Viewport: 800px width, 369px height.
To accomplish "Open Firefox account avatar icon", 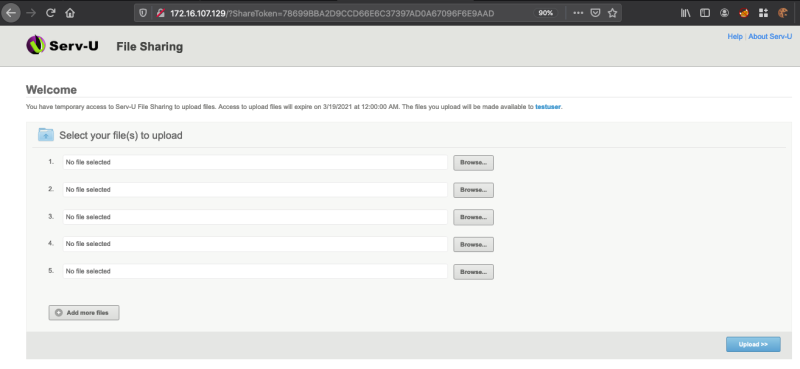I will click(724, 13).
